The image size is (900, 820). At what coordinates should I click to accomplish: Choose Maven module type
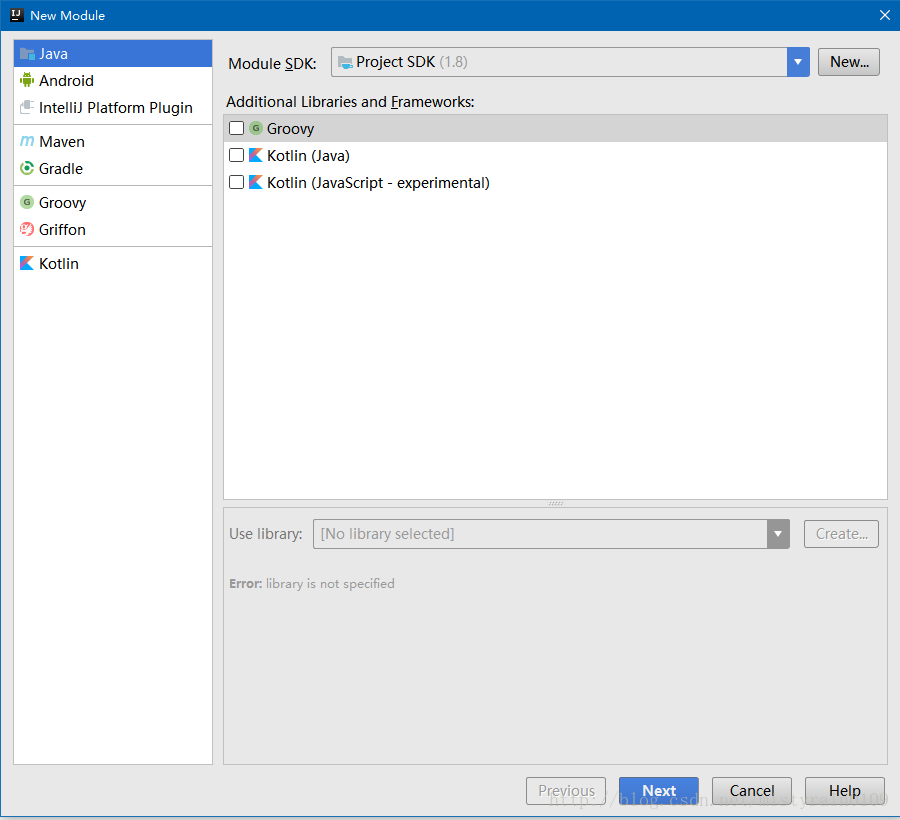(x=113, y=141)
